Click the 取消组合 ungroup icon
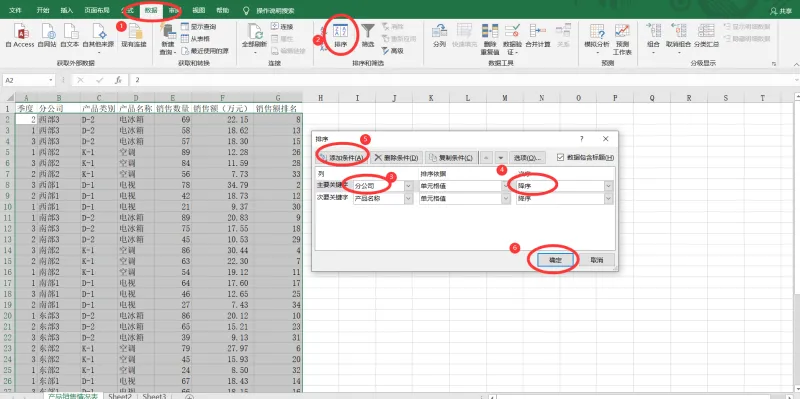The image size is (800, 399). click(x=679, y=38)
